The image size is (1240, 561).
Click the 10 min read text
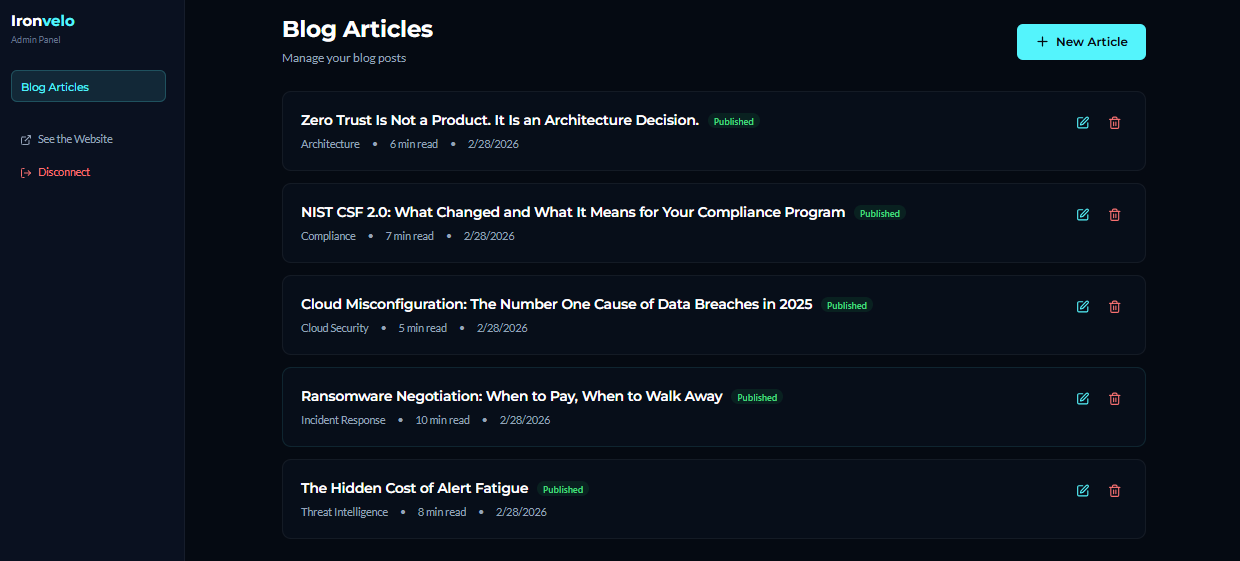click(x=443, y=420)
